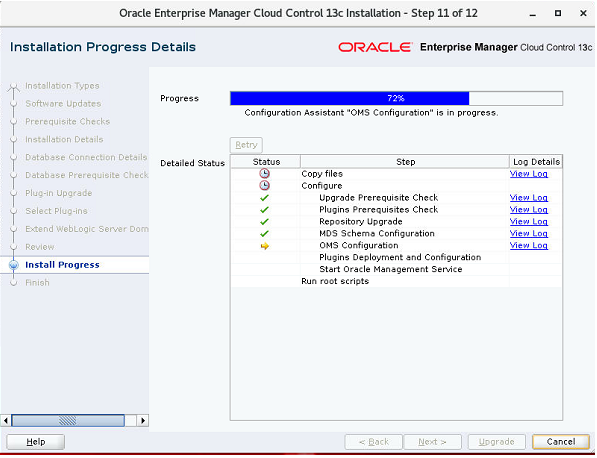Select Software Updates in the step list

63,104
